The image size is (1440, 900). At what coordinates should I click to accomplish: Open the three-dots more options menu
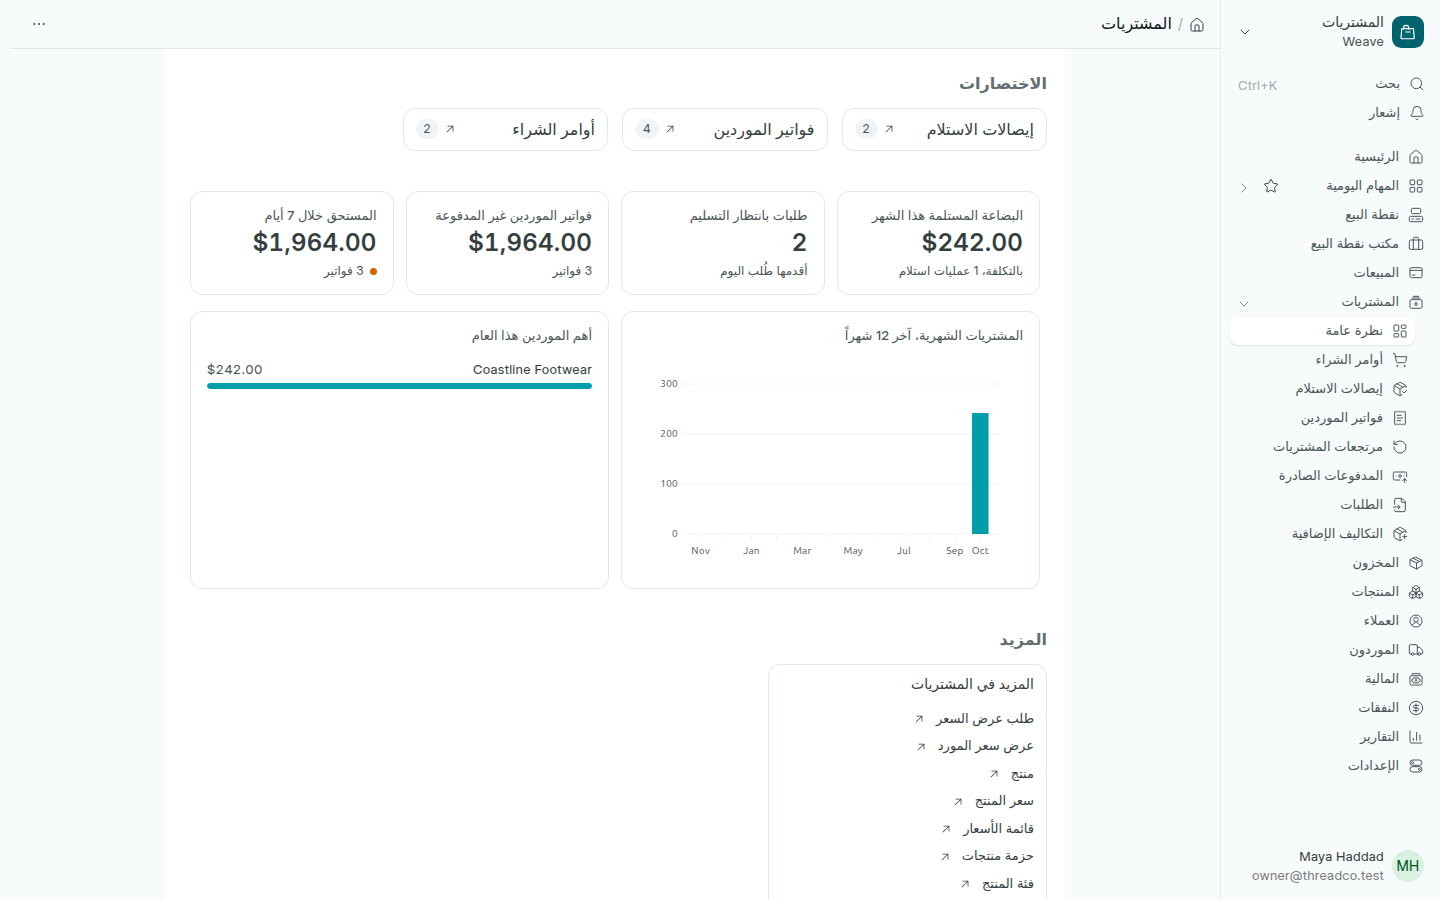pos(39,24)
